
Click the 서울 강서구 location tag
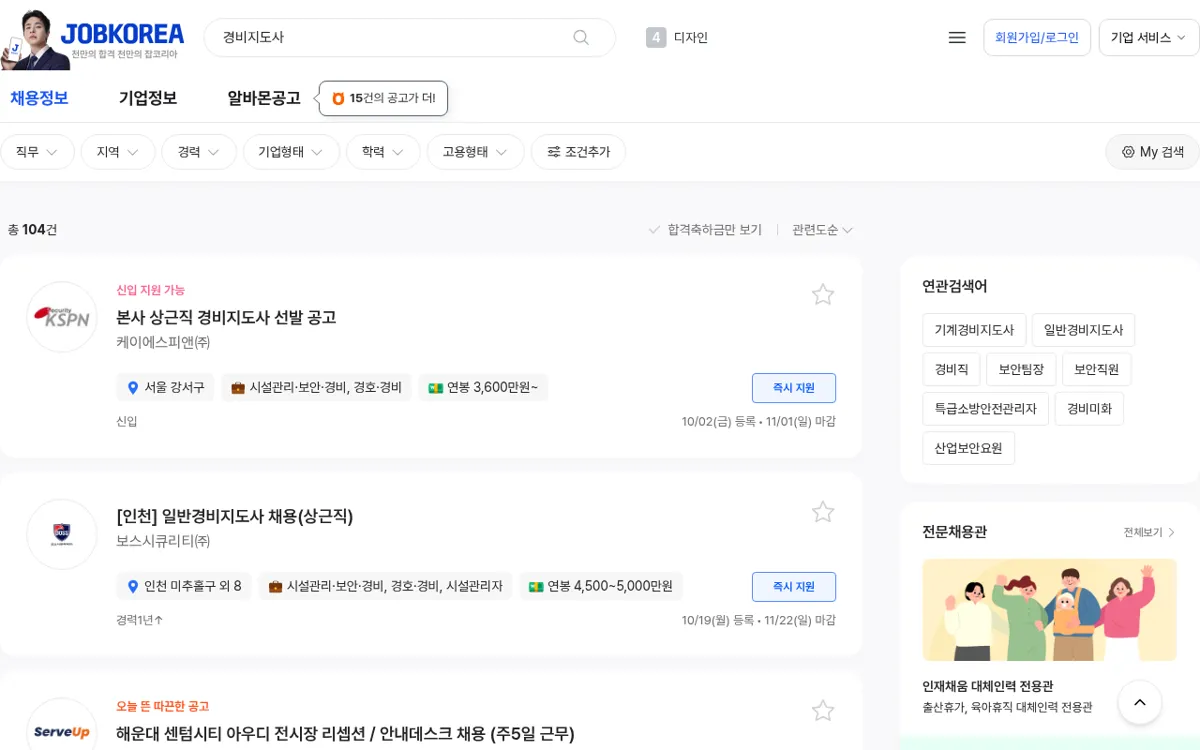165,388
